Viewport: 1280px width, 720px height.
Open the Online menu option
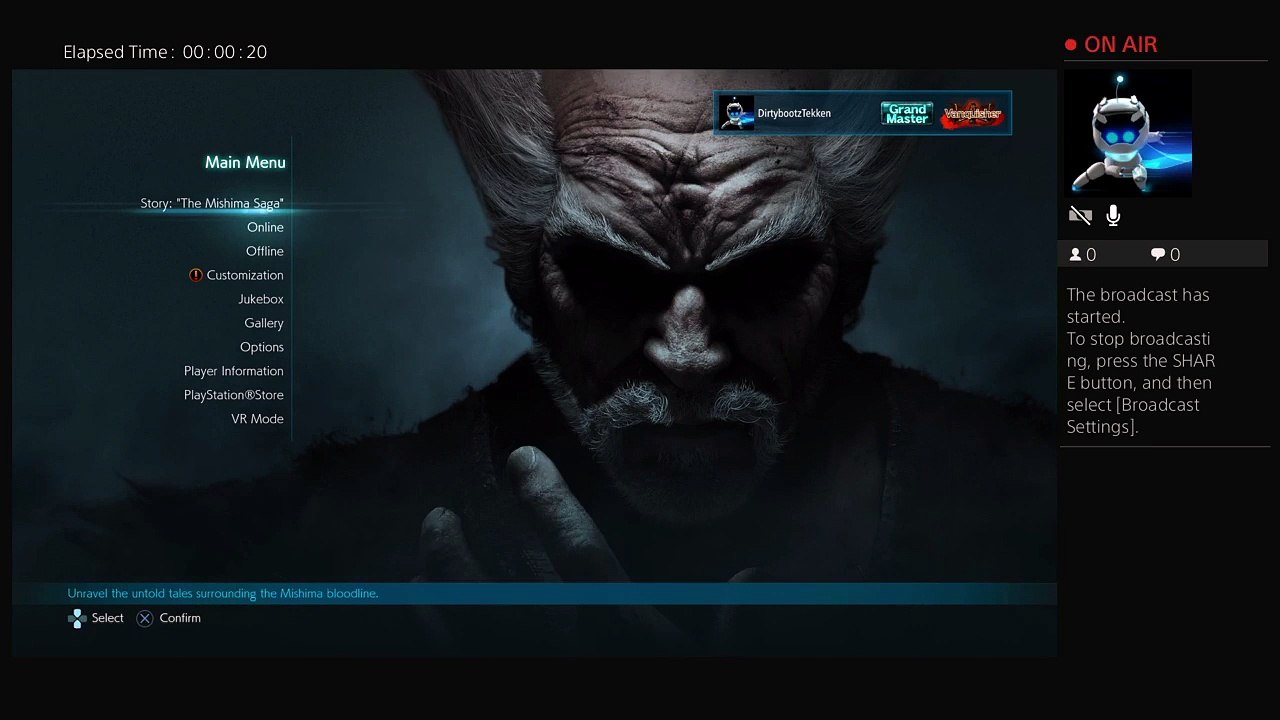(x=265, y=227)
